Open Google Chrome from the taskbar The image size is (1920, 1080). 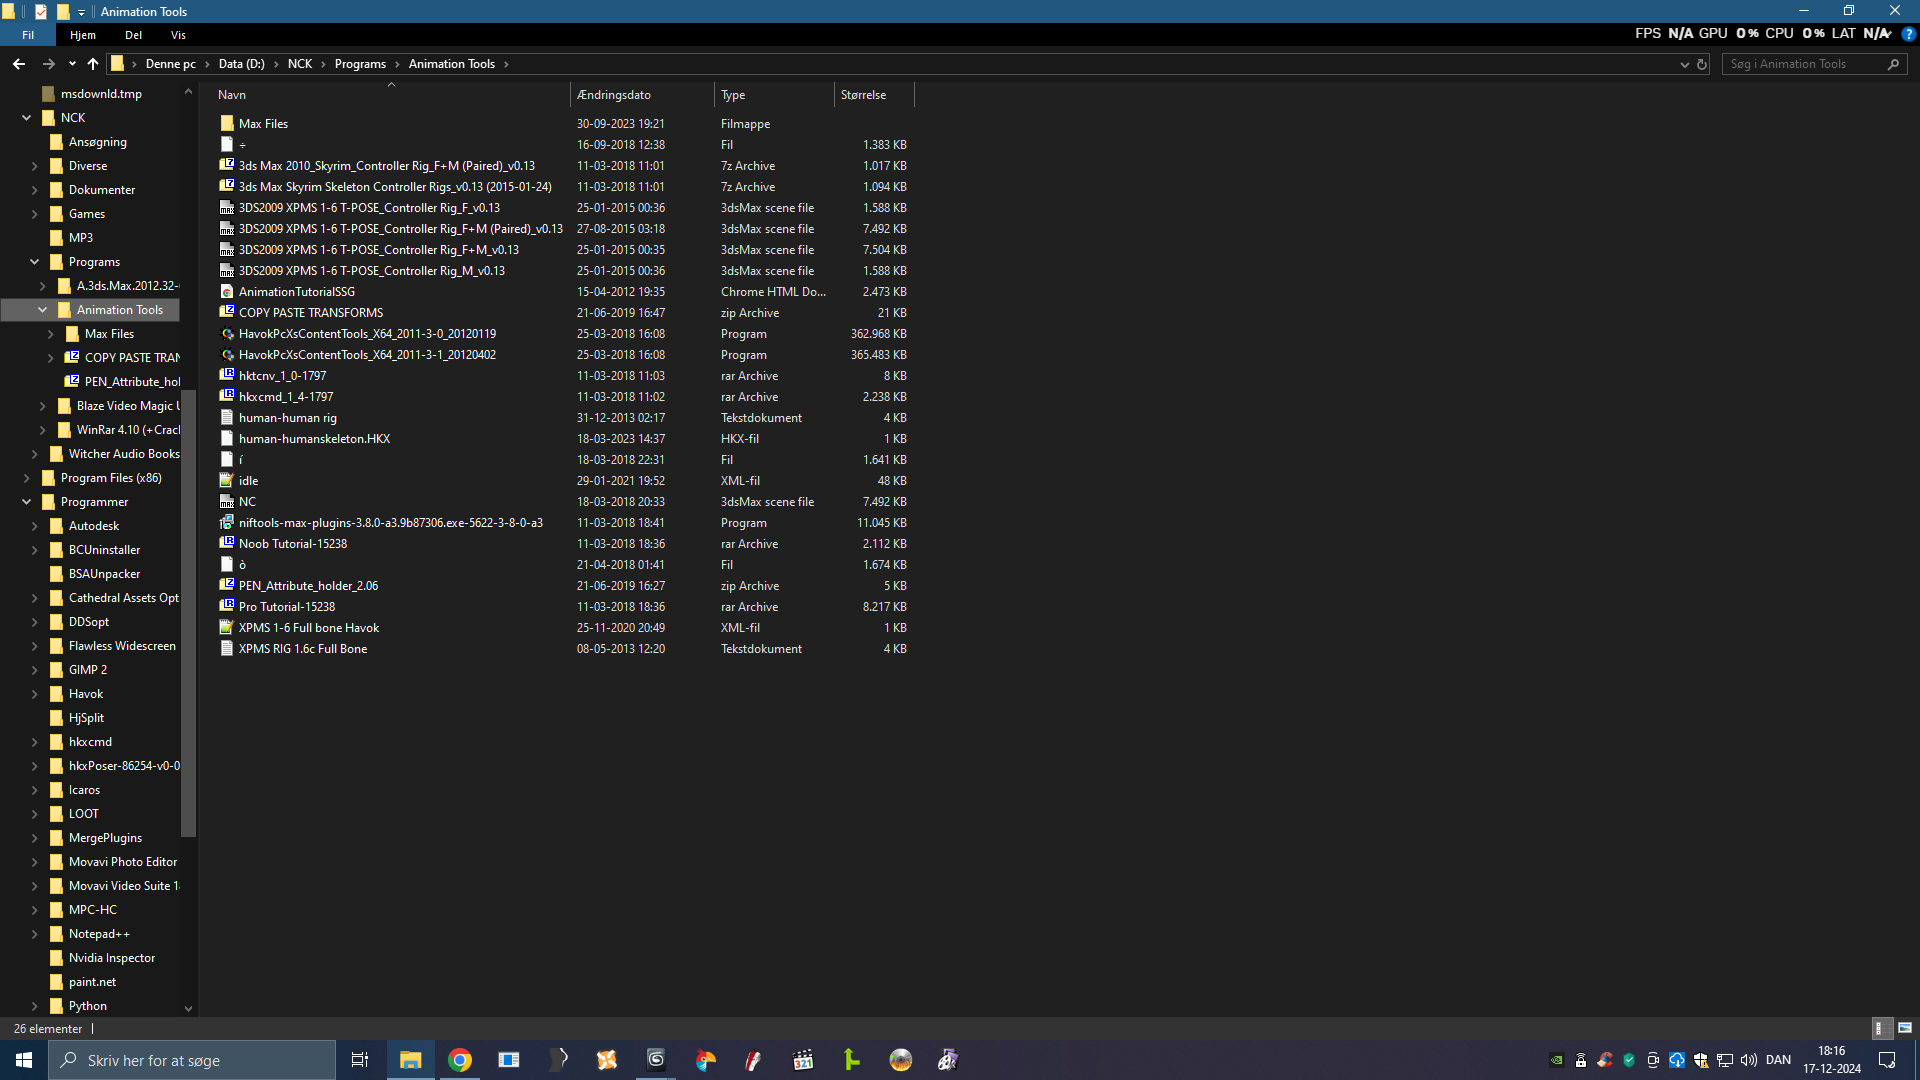tap(460, 1060)
